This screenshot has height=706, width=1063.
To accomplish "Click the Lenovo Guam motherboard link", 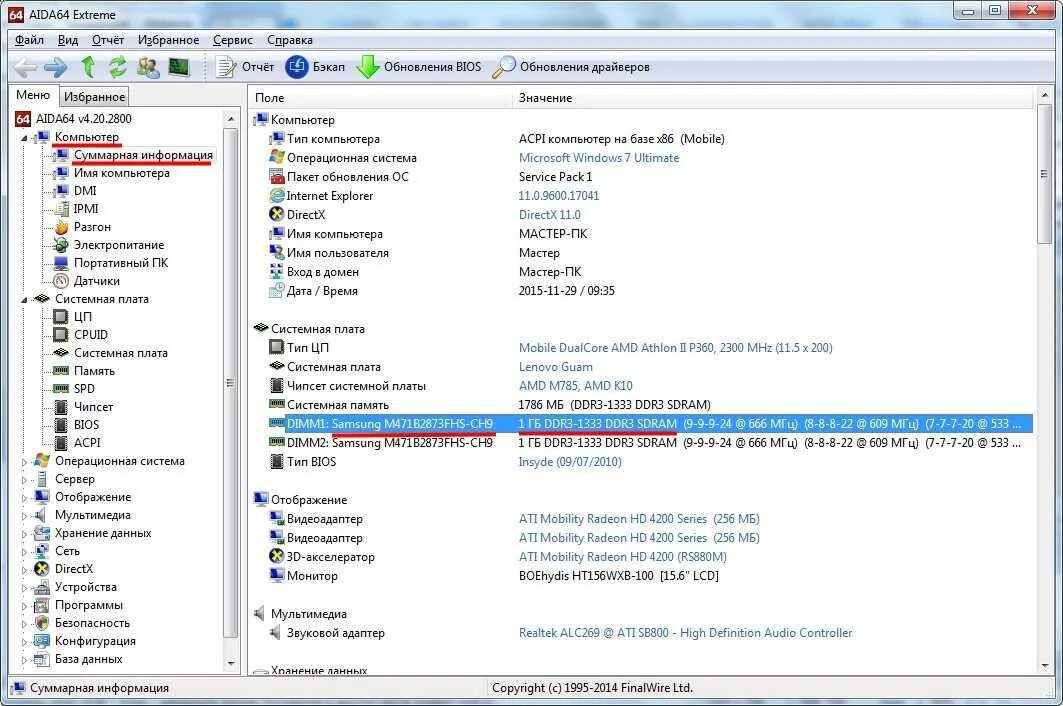I will (555, 367).
